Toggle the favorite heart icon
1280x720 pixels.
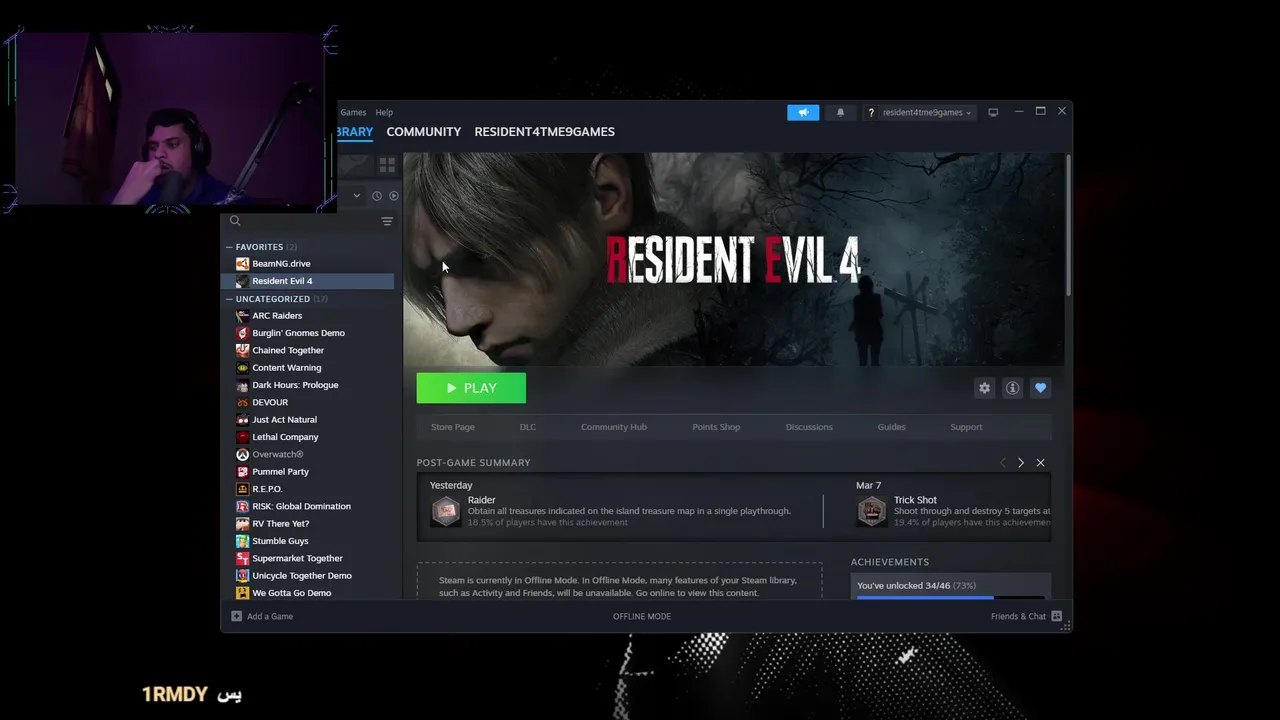click(x=1040, y=388)
